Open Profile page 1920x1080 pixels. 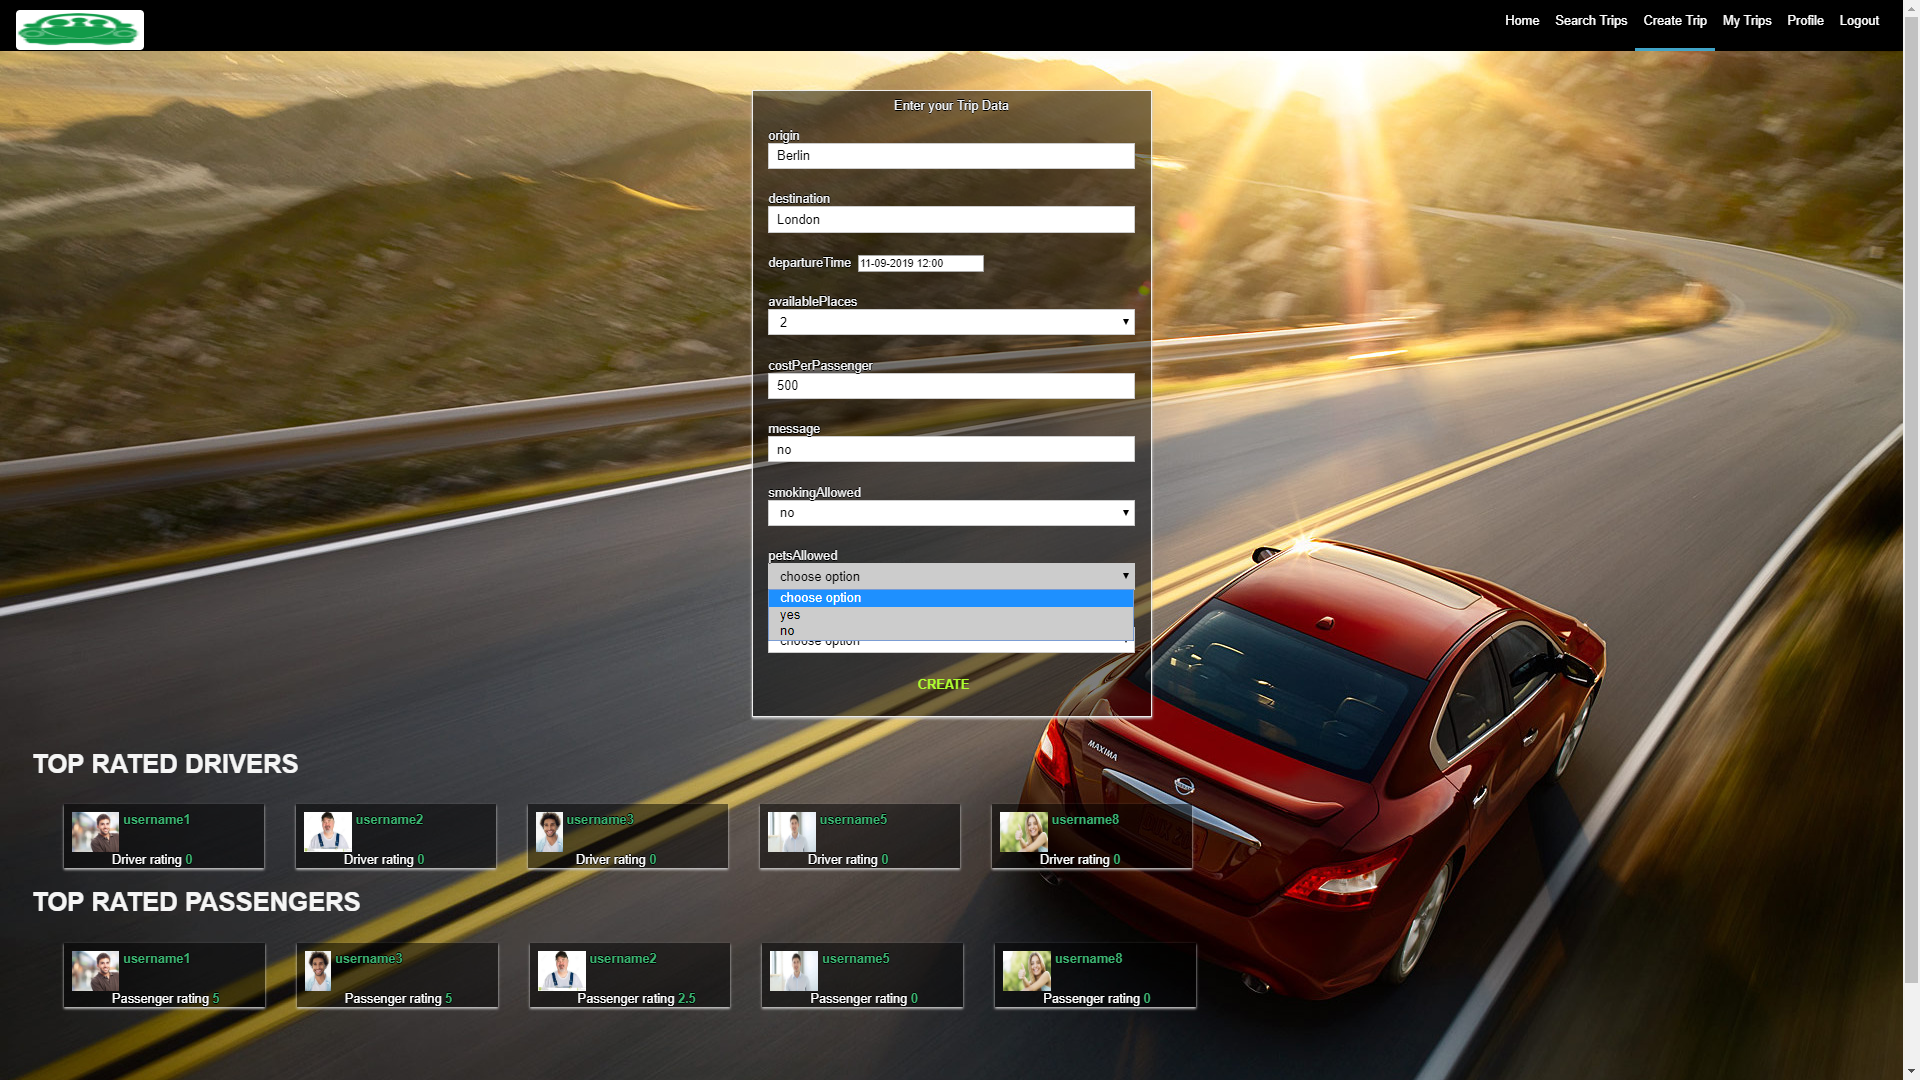1805,21
